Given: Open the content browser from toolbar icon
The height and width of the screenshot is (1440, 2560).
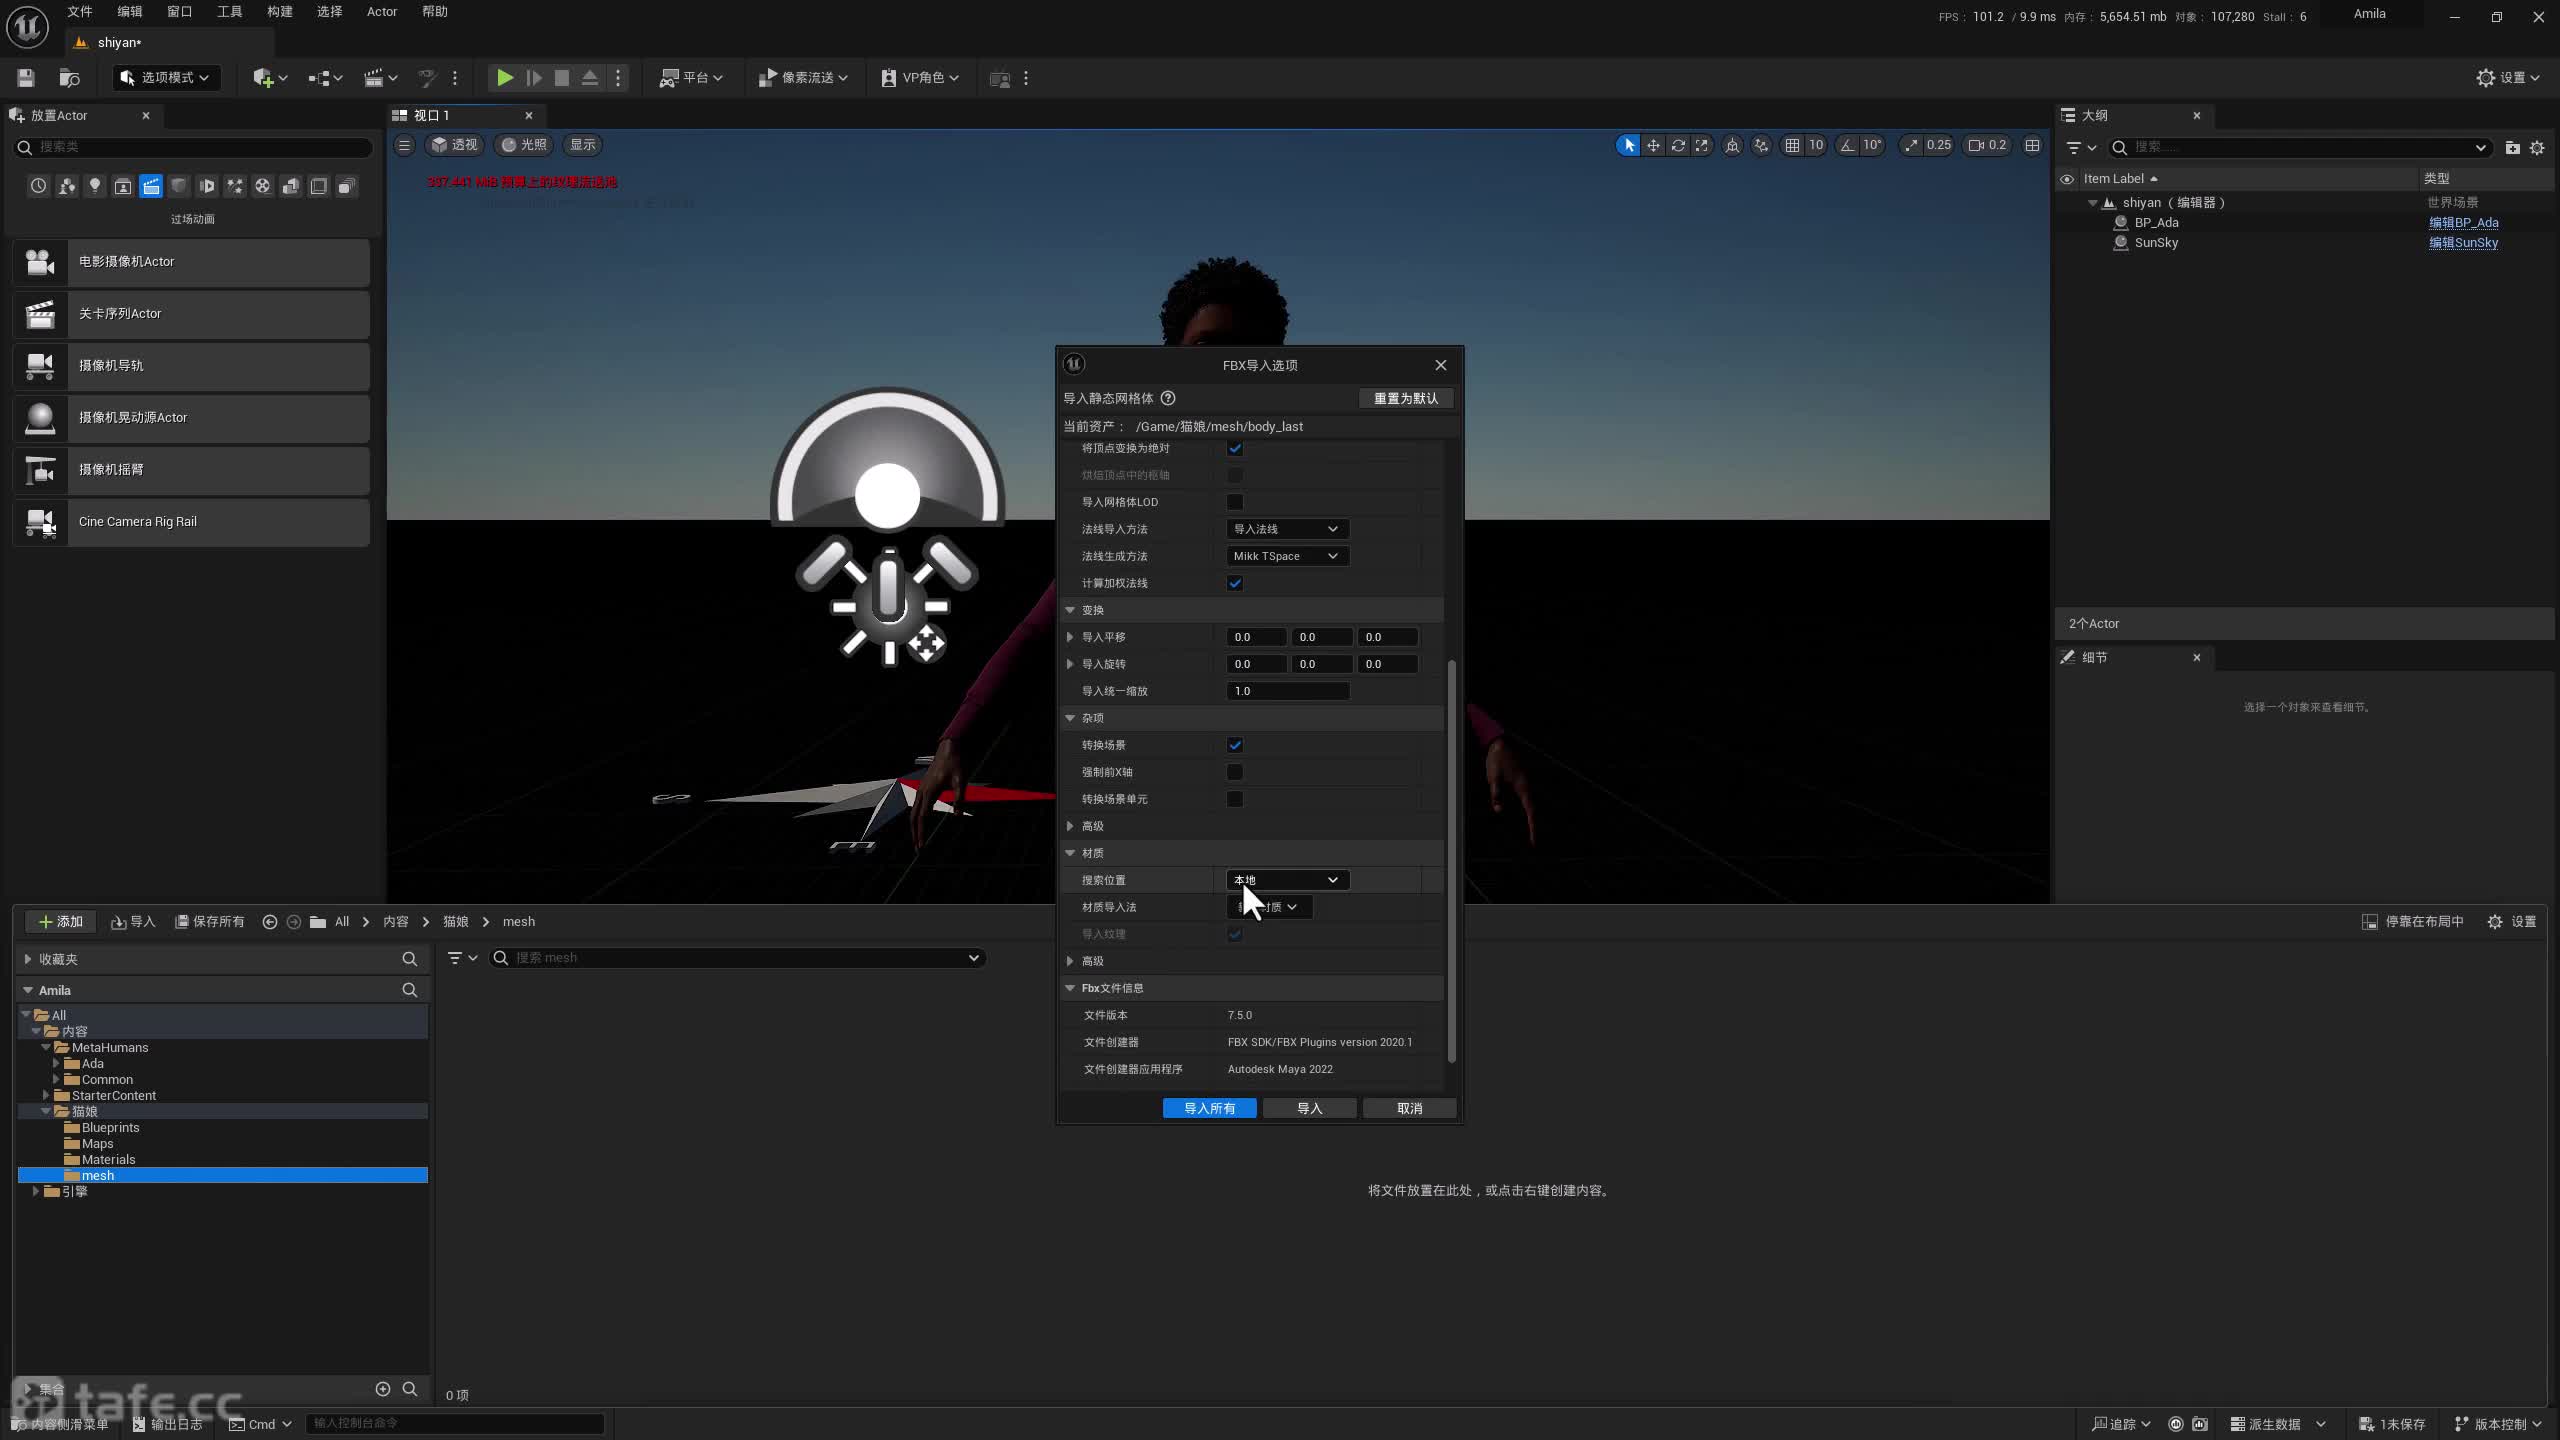Looking at the screenshot, I should [69, 78].
